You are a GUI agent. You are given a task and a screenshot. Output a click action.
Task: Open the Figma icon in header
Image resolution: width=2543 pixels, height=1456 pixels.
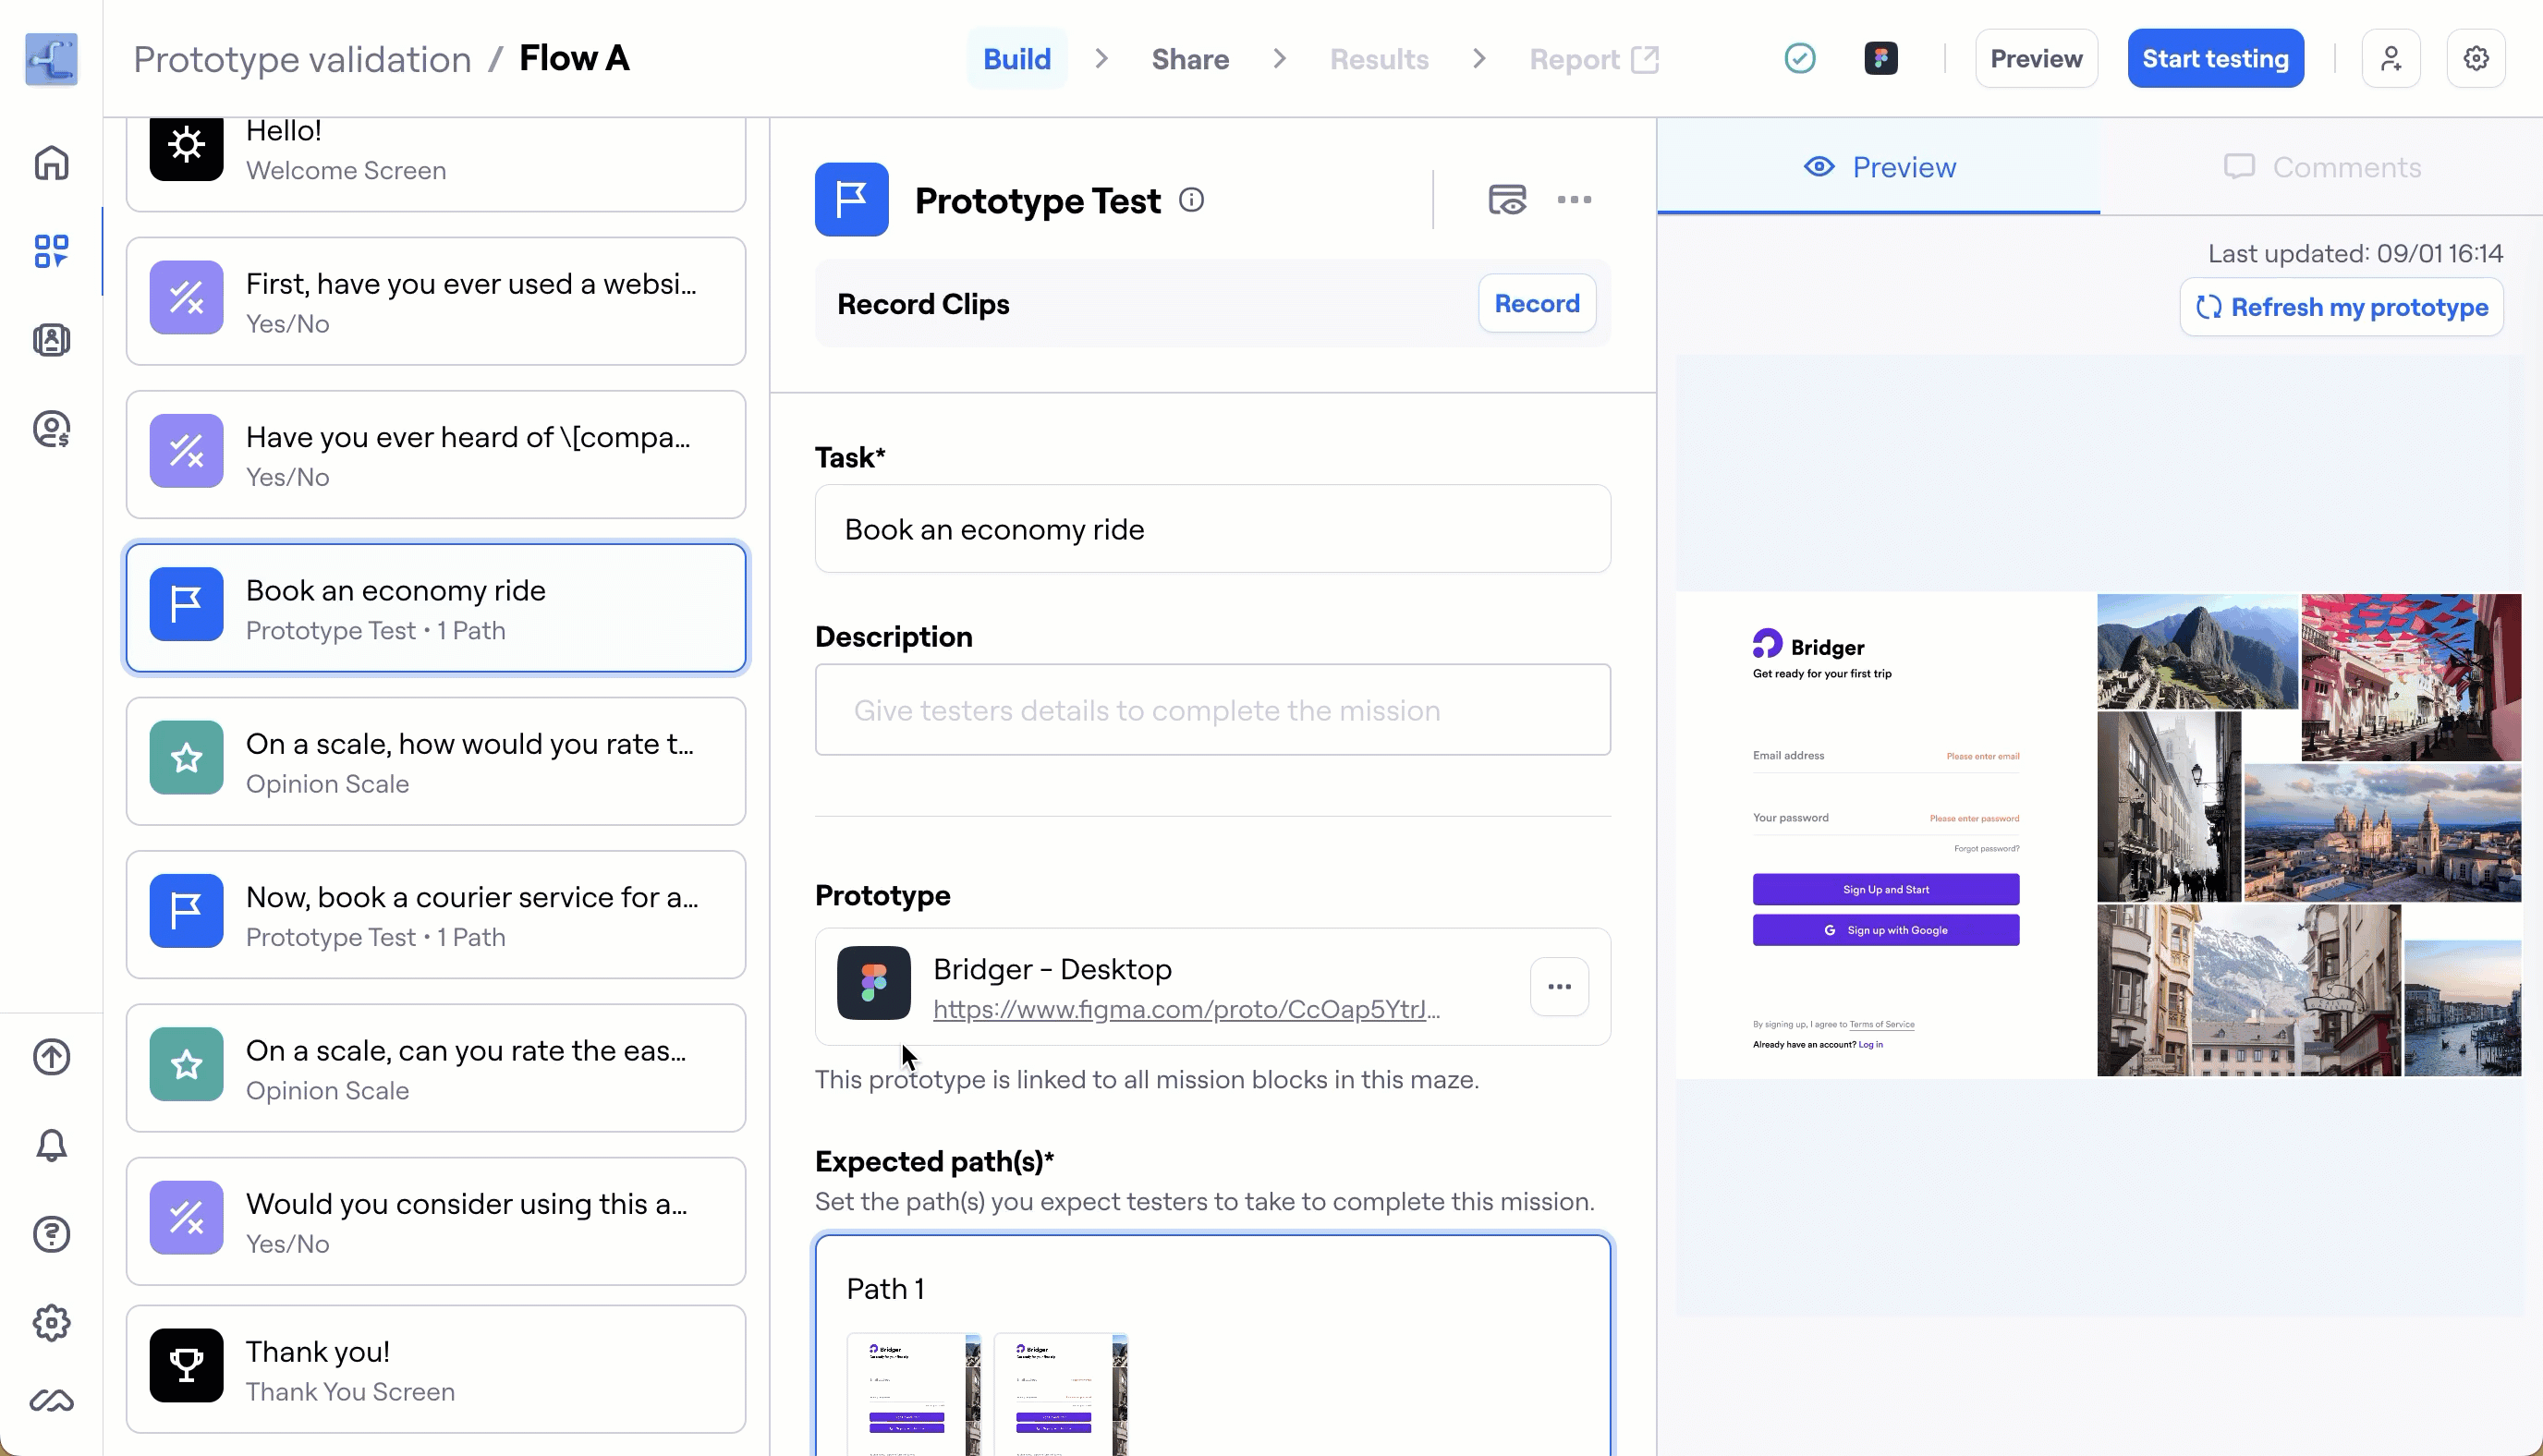(1880, 58)
